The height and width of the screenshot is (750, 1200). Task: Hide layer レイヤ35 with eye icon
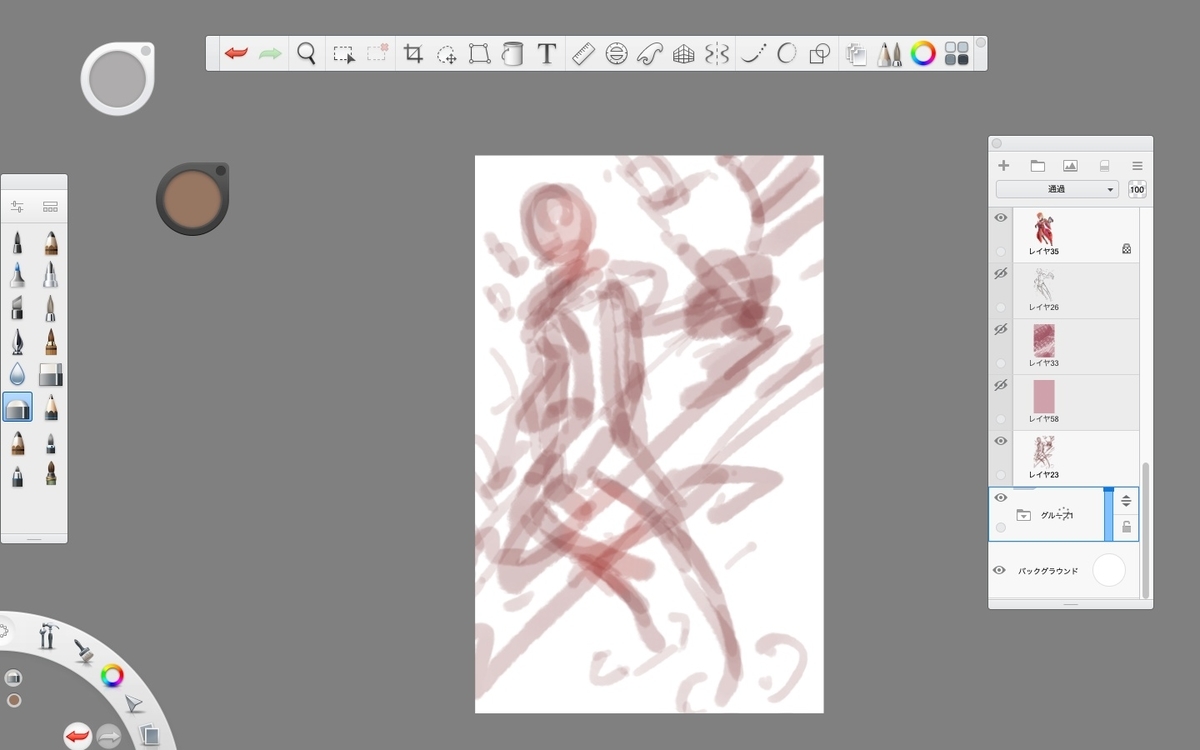point(1000,218)
